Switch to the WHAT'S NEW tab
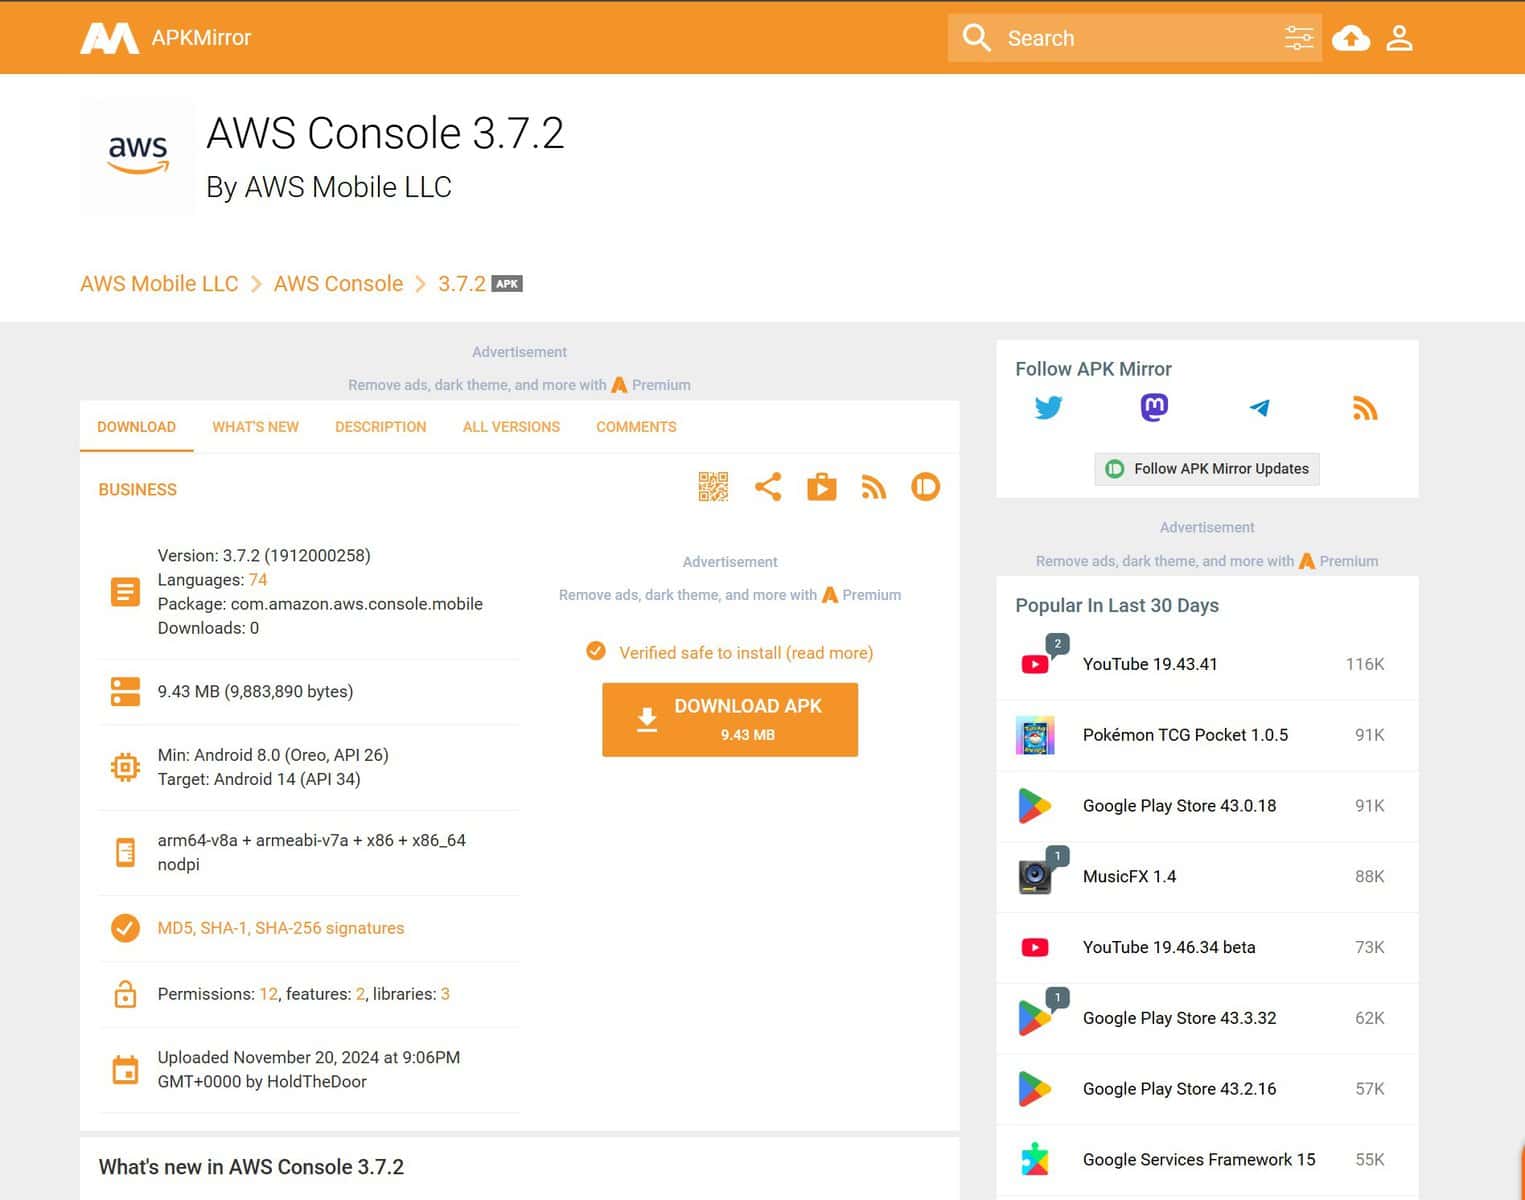Image resolution: width=1525 pixels, height=1200 pixels. pos(255,427)
